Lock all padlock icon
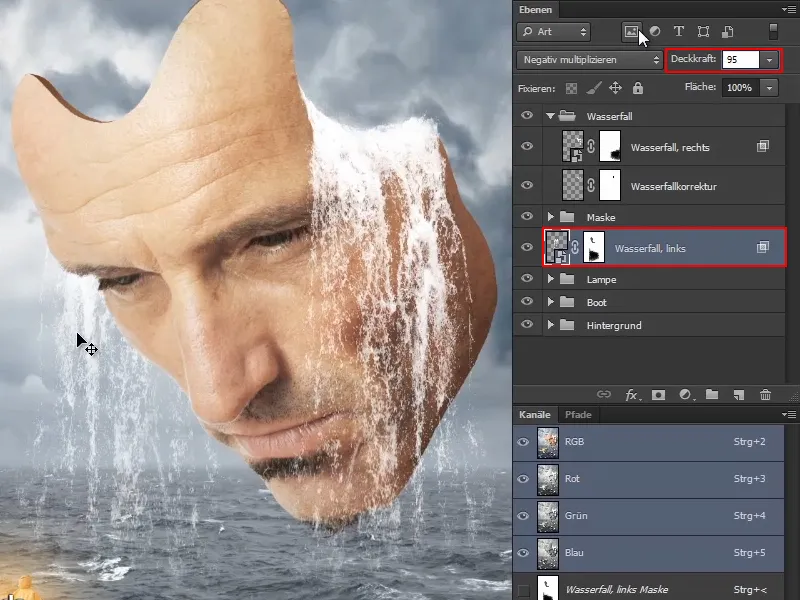Image resolution: width=800 pixels, height=600 pixels. point(638,88)
